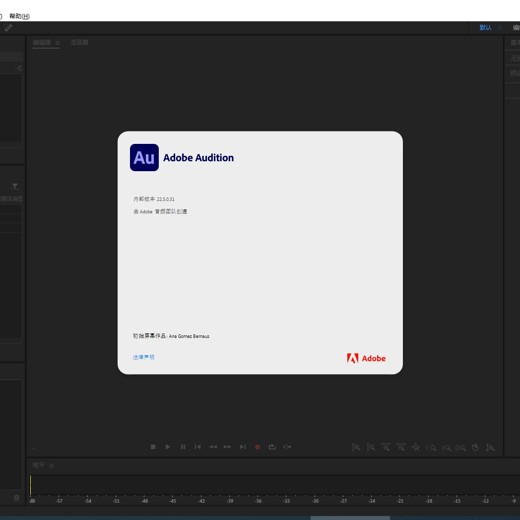Screen dimensions: 520x520
Task: Toggle Loop Playback in transport bar
Action: (272, 447)
